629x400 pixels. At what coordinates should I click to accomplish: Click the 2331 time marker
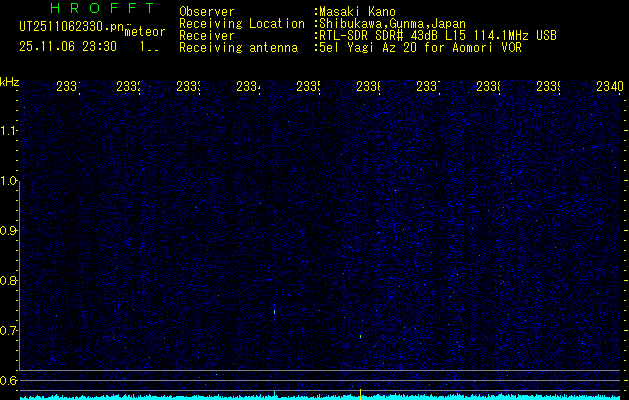[68, 86]
